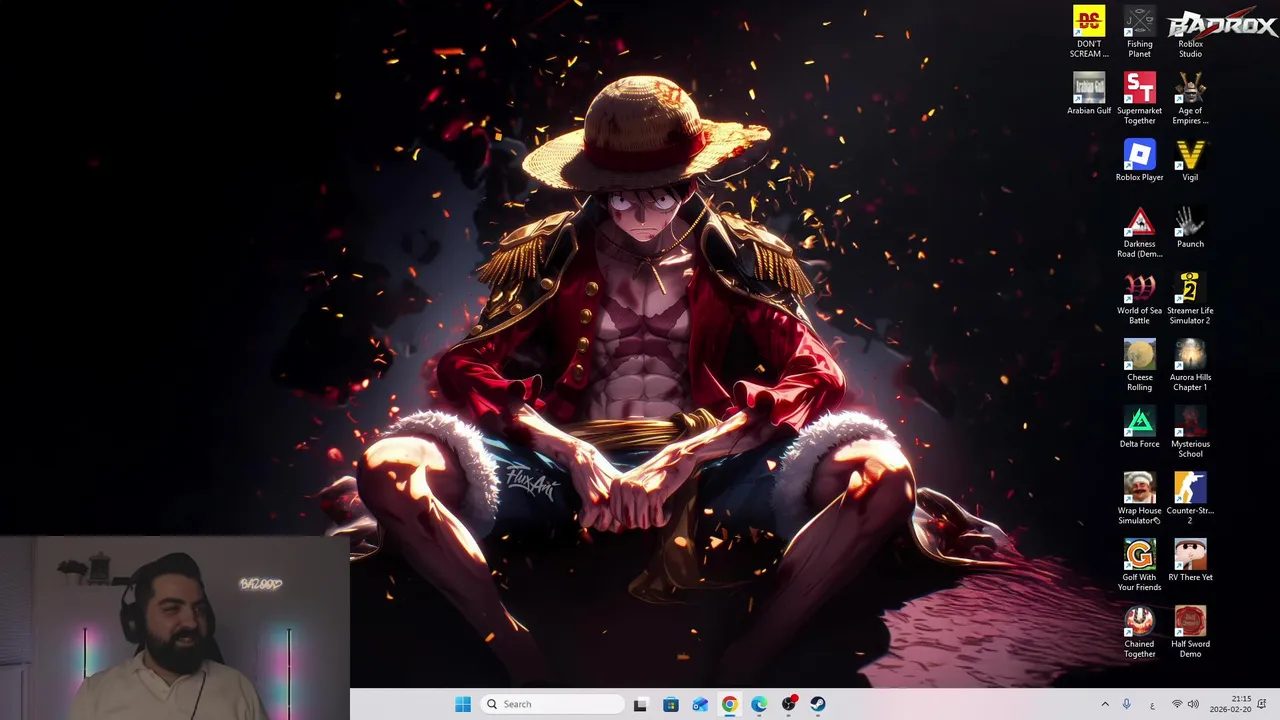Open the Windows Start menu
The width and height of the screenshot is (1280, 720).
(463, 704)
